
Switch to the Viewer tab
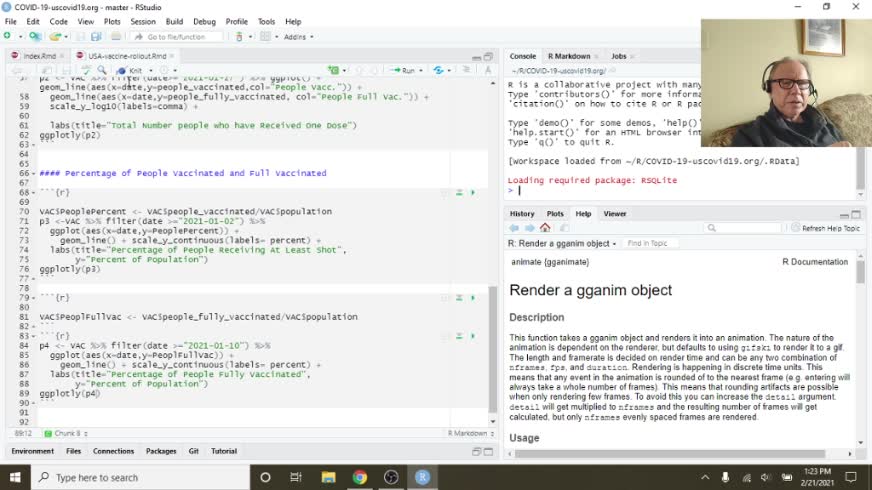coord(615,214)
